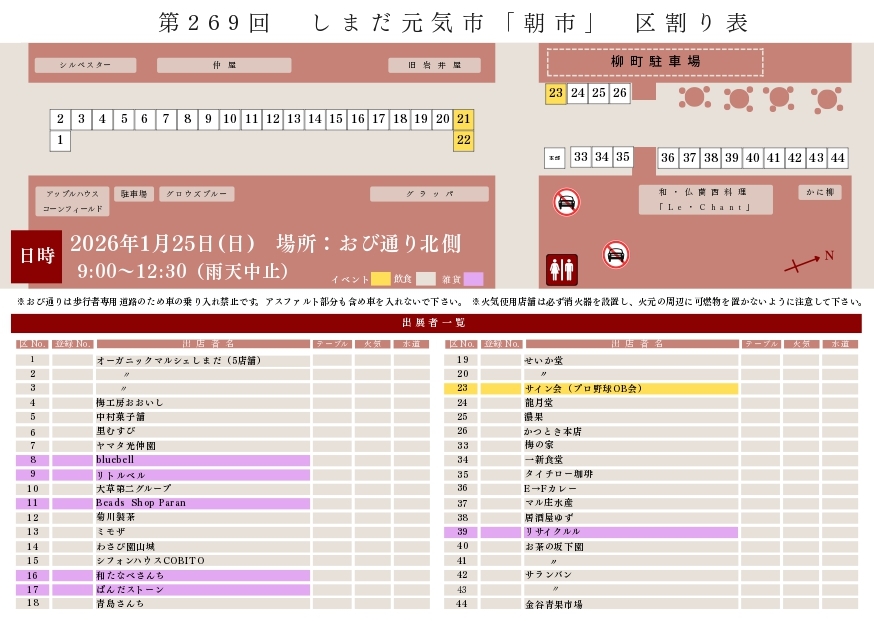Click the purple 雑貨 legend swatch
874x621 pixels.
click(475, 280)
